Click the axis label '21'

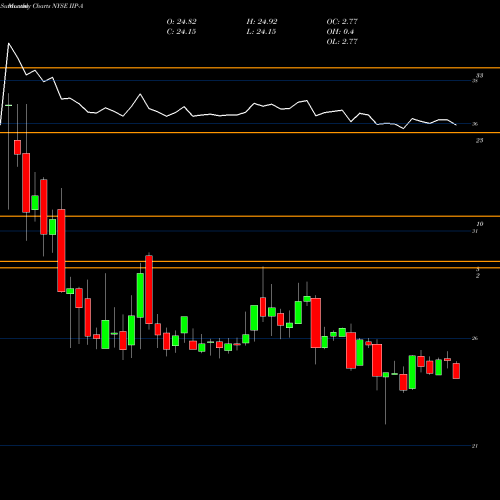[x=475, y=446]
